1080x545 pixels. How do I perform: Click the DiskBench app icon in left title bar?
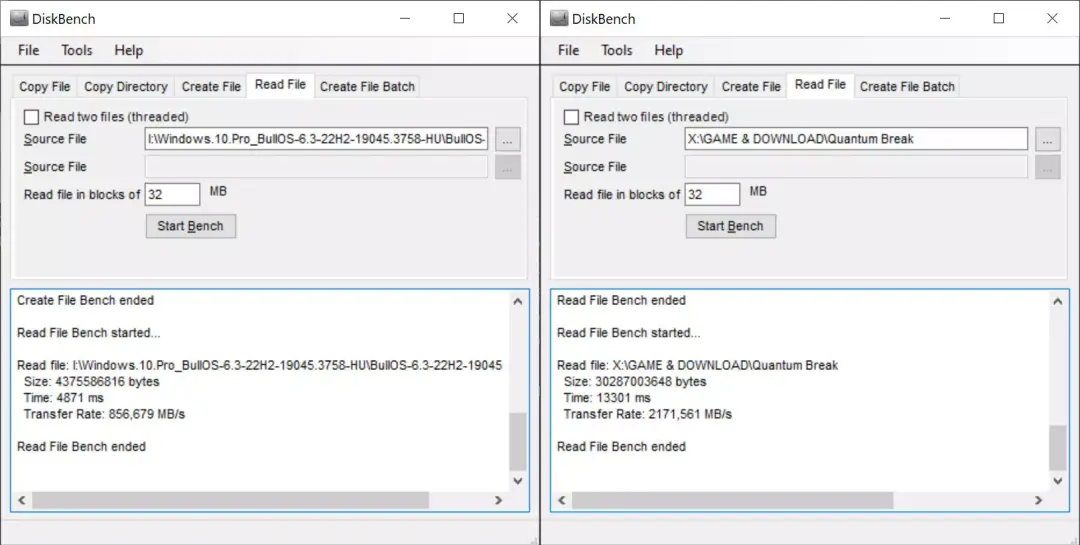(19, 19)
